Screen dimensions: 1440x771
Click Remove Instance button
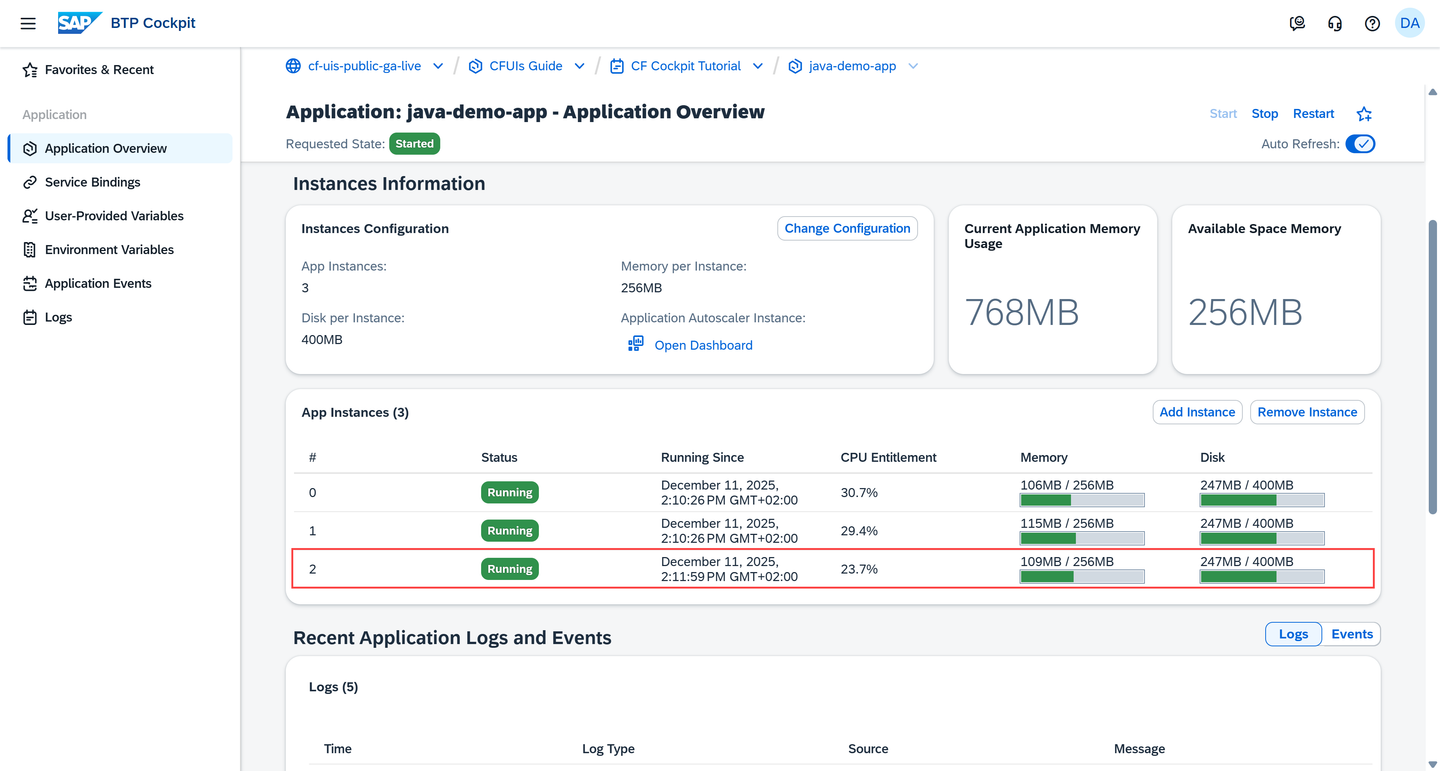tap(1307, 412)
